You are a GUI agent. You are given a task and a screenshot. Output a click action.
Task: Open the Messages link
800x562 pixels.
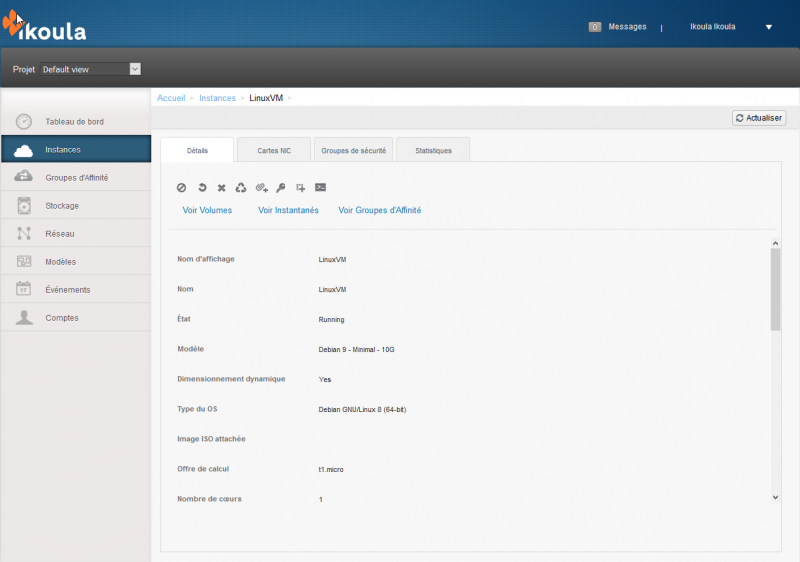coord(627,27)
